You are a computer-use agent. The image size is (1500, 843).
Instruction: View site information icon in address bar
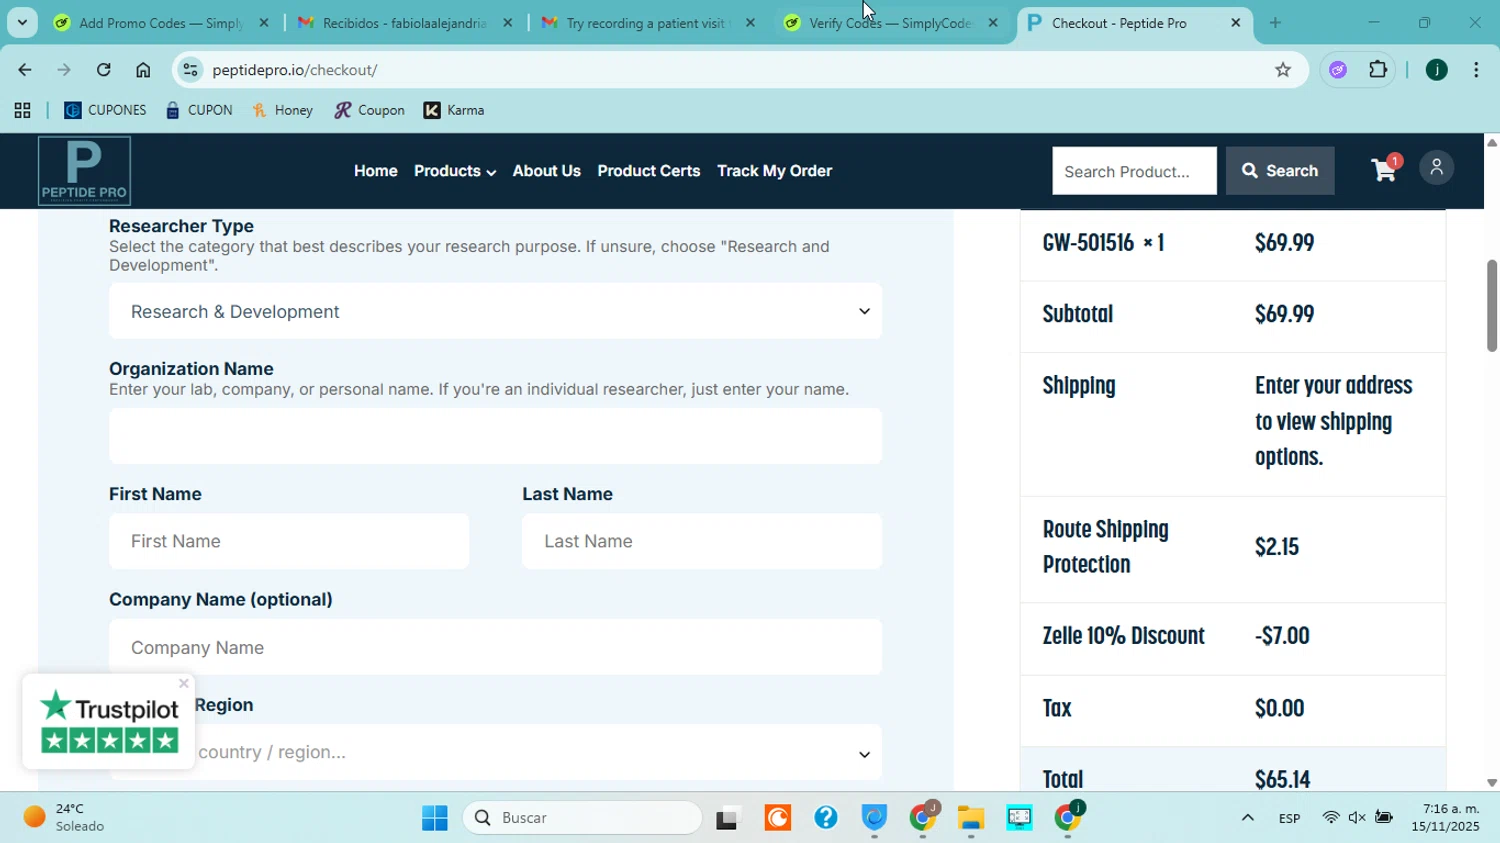(x=191, y=70)
